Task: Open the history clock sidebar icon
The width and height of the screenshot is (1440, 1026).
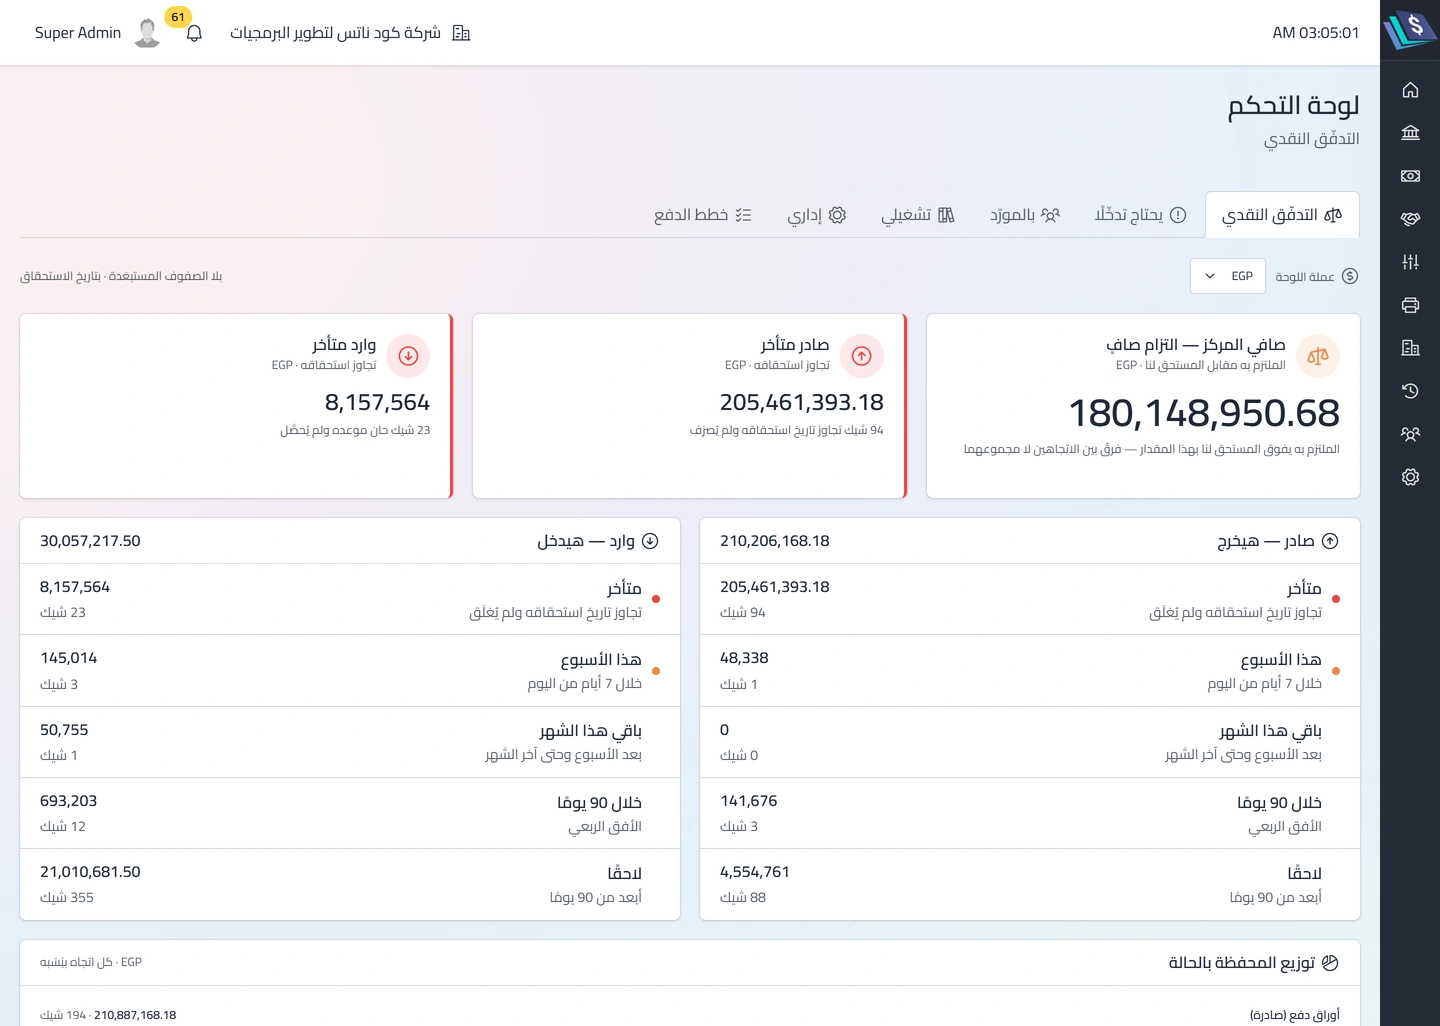Action: click(x=1410, y=391)
